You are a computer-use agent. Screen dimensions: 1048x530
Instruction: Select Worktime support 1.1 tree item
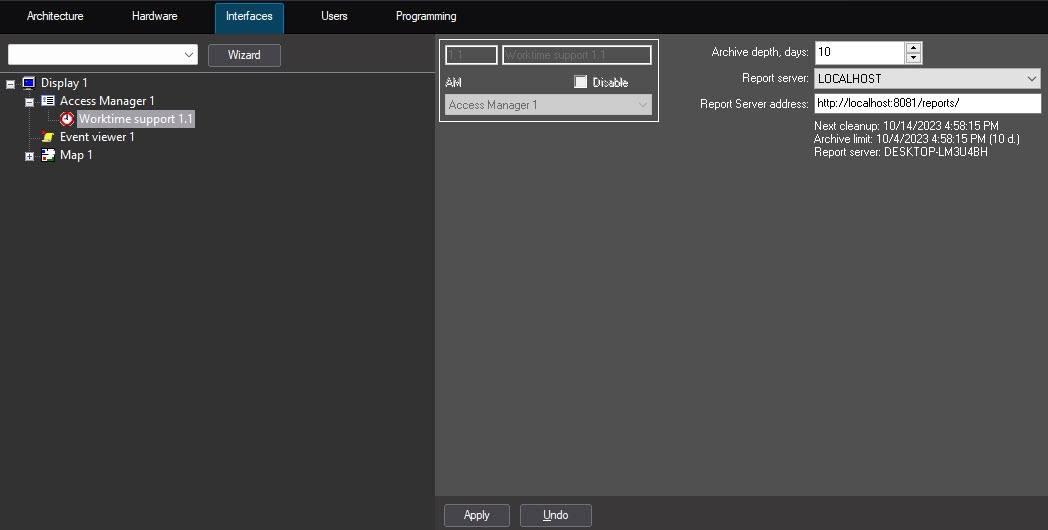136,119
